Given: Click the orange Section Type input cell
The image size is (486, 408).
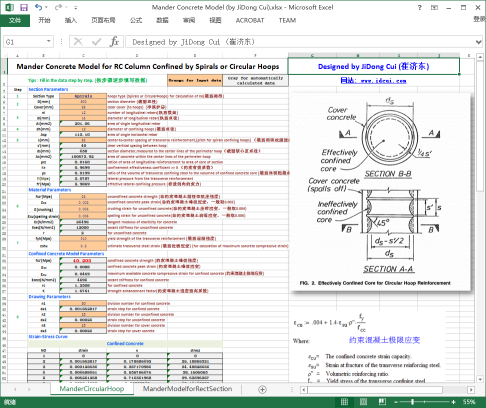Looking at the screenshot, I should pos(83,96).
